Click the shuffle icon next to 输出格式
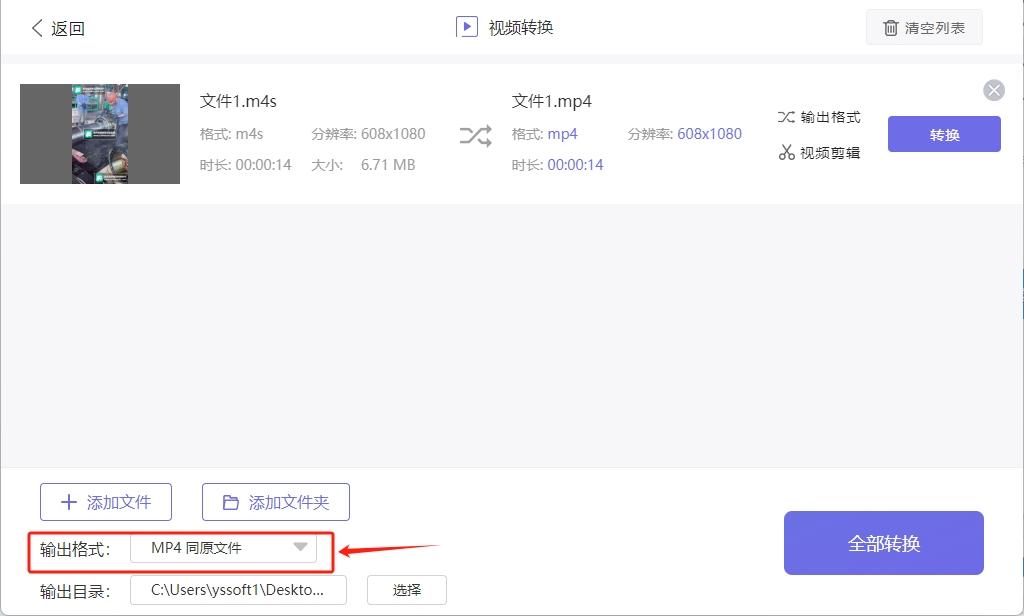Viewport: 1024px width, 616px height. 786,117
